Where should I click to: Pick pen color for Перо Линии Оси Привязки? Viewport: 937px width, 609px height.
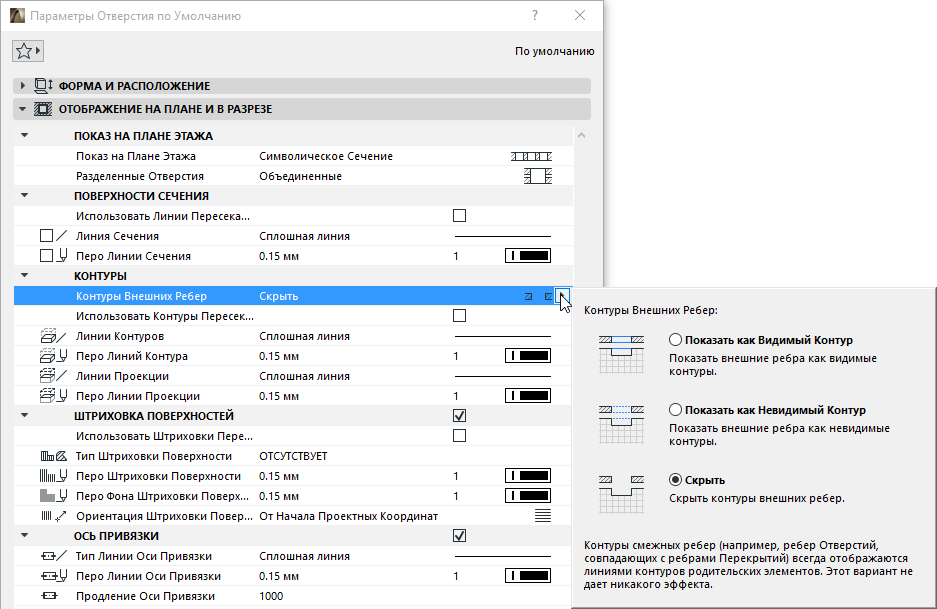(528, 576)
